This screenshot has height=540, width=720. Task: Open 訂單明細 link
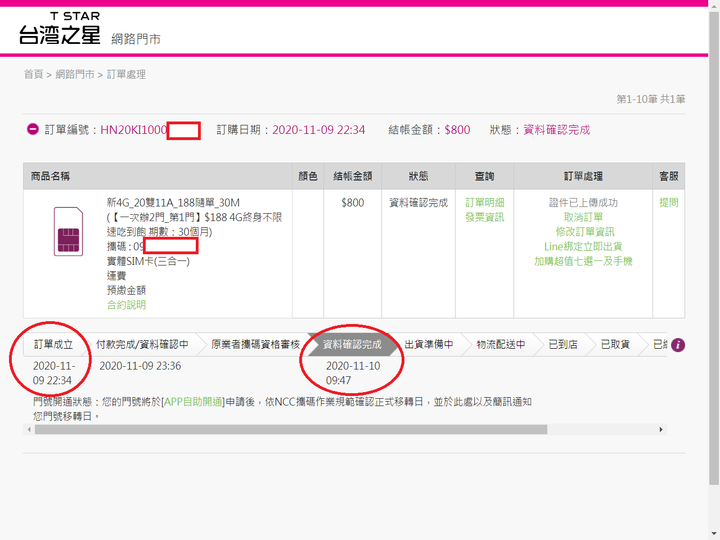pos(484,202)
